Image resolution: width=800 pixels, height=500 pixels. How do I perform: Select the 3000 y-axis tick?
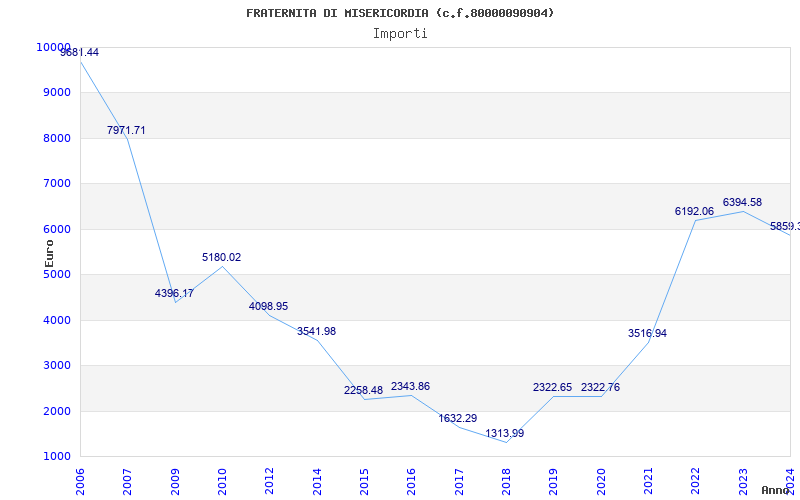pos(57,366)
